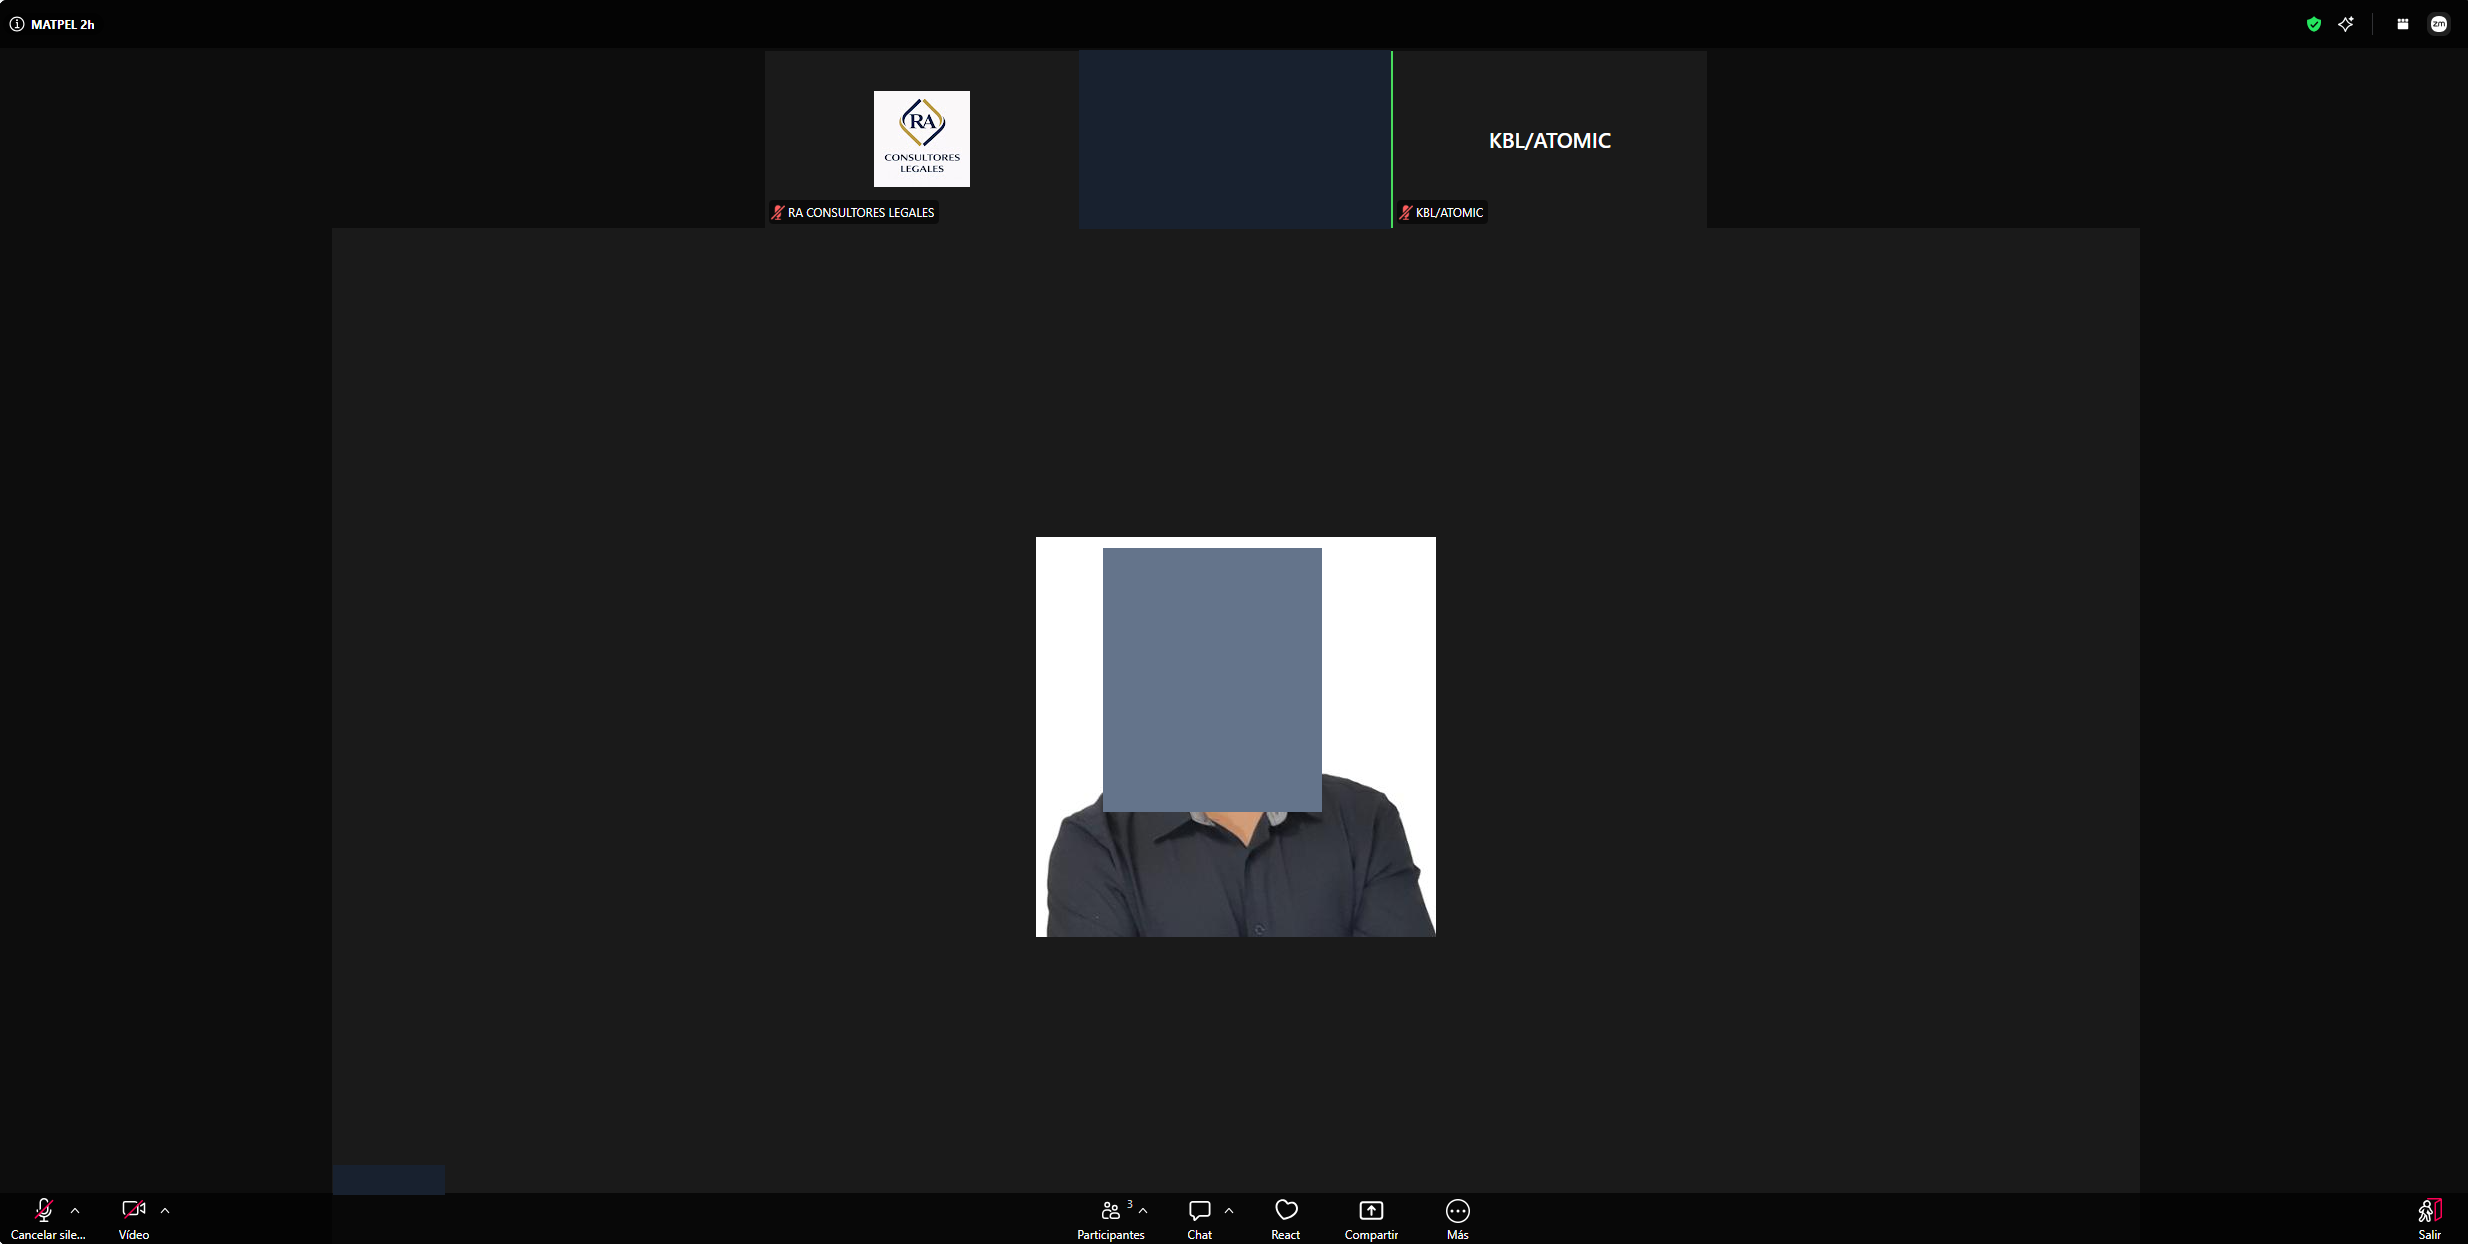Select the KBL/ATOMIC participant tile
Screen dimensions: 2468x1244
pyautogui.click(x=1549, y=139)
